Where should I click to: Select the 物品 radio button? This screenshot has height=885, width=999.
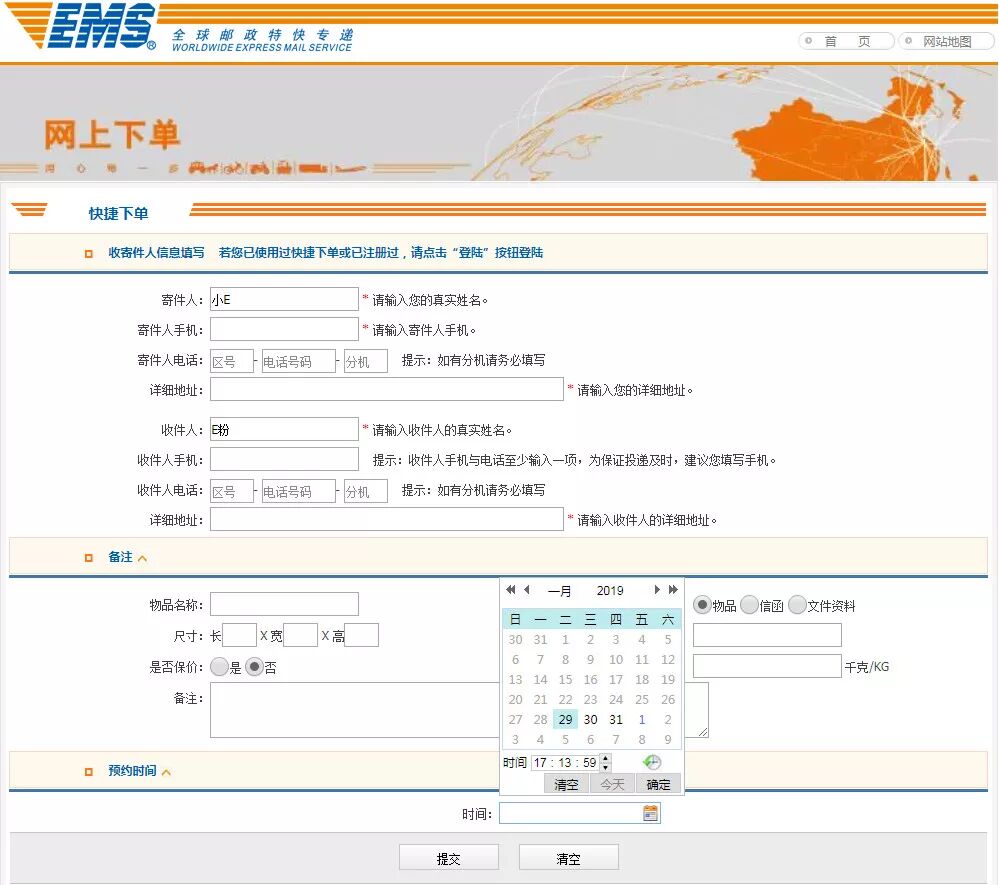tap(702, 605)
